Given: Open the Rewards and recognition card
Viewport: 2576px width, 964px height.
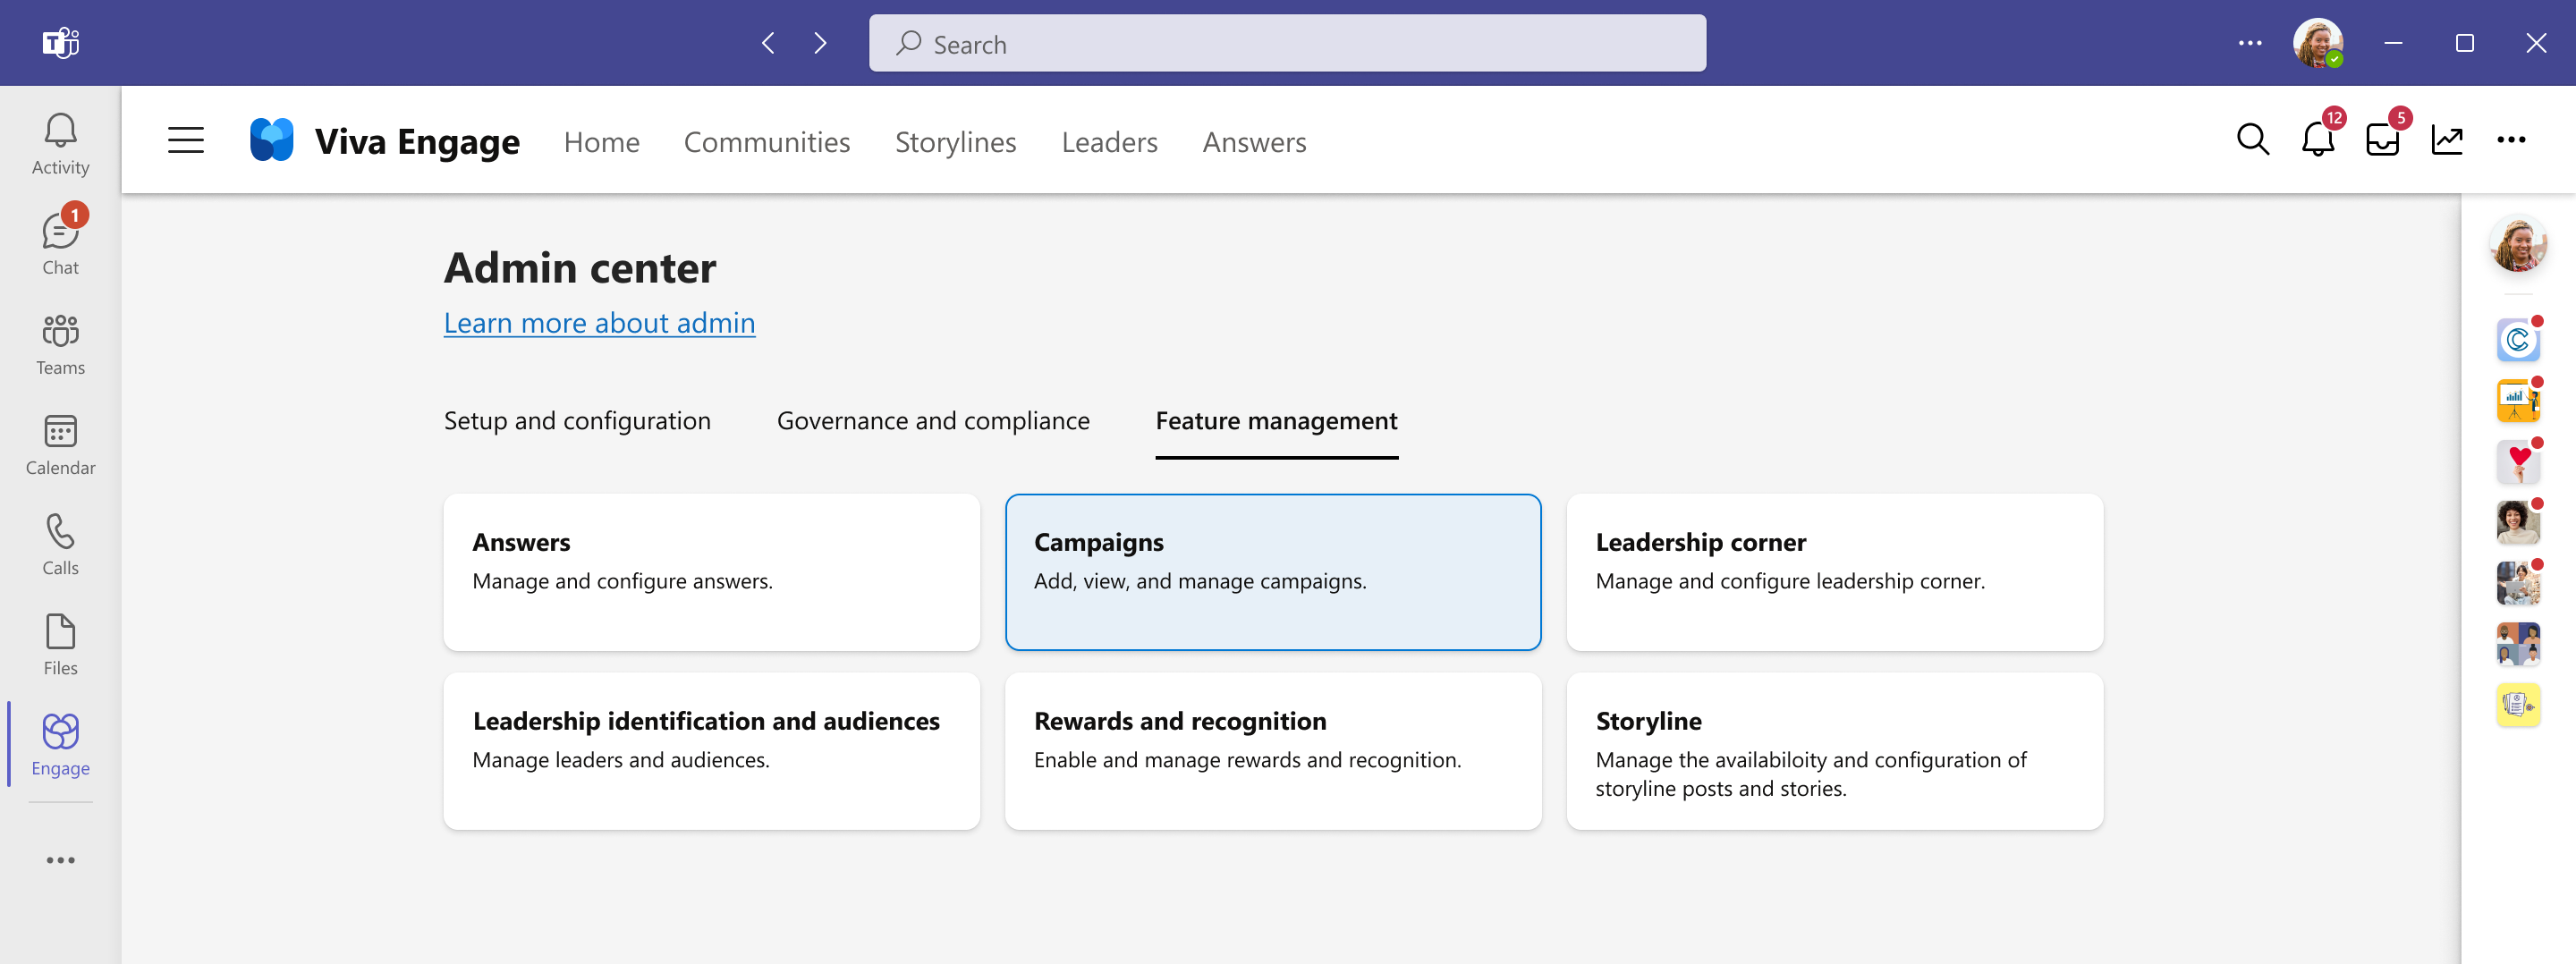Looking at the screenshot, I should point(1272,750).
